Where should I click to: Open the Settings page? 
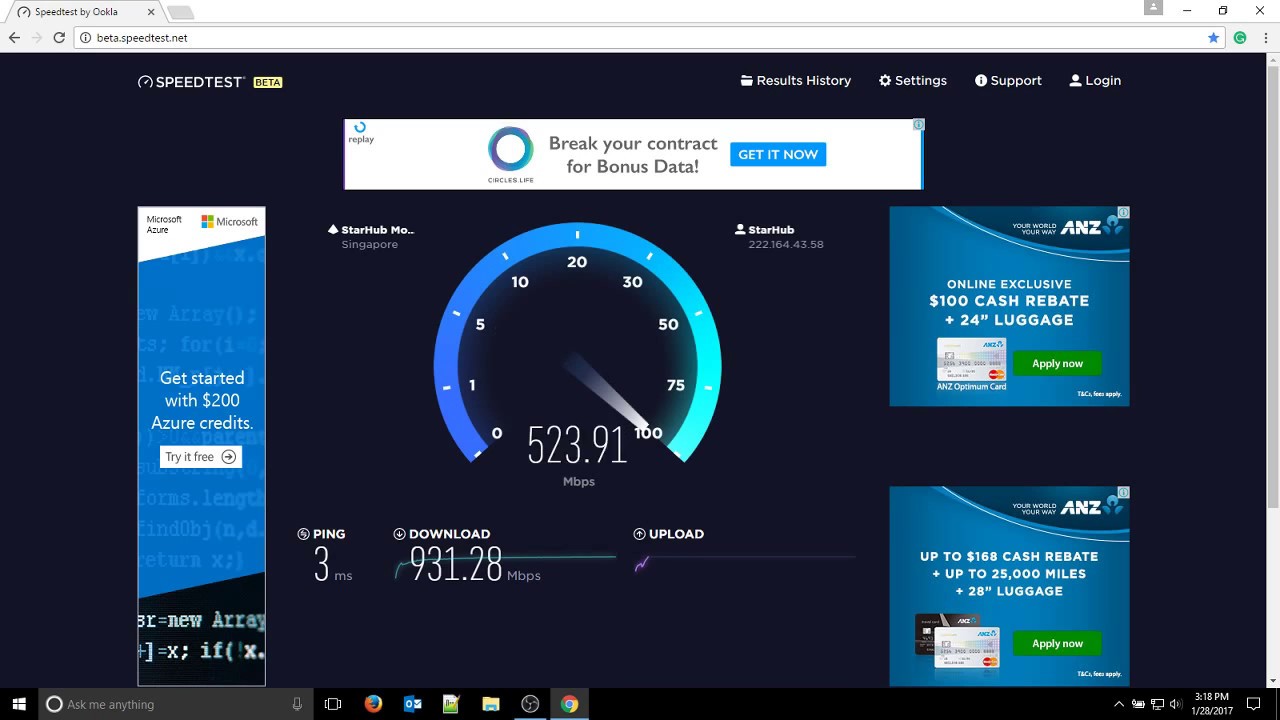pos(913,81)
